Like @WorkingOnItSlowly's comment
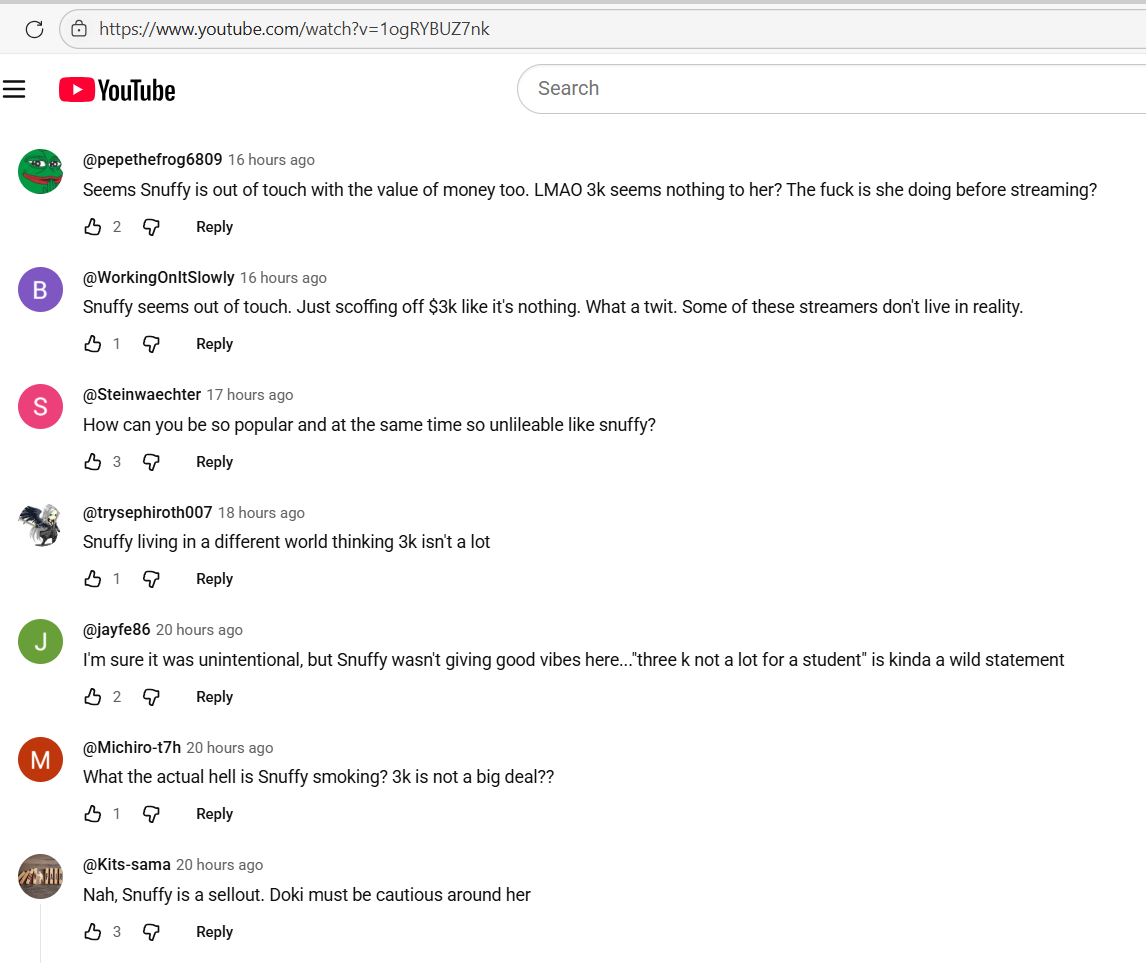This screenshot has height=963, width=1146. click(x=93, y=344)
